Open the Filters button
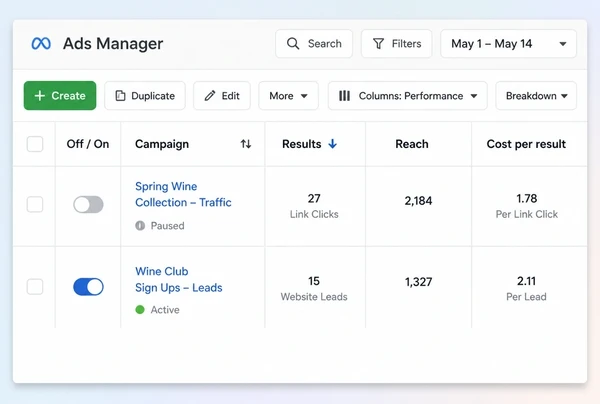Image resolution: width=600 pixels, height=404 pixels. (x=397, y=44)
